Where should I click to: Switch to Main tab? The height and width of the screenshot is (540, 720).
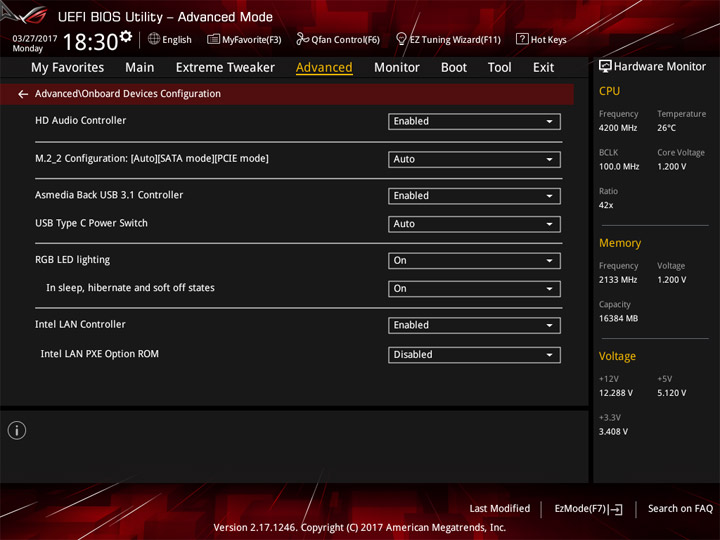[x=140, y=68]
